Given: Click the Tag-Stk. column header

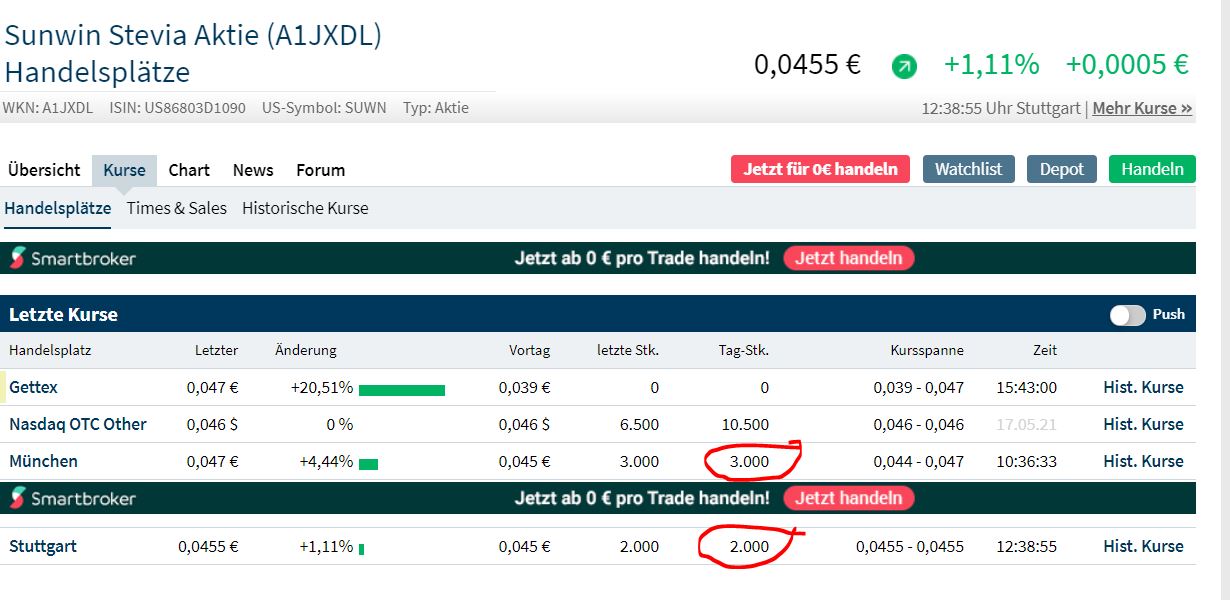Looking at the screenshot, I should (743, 350).
